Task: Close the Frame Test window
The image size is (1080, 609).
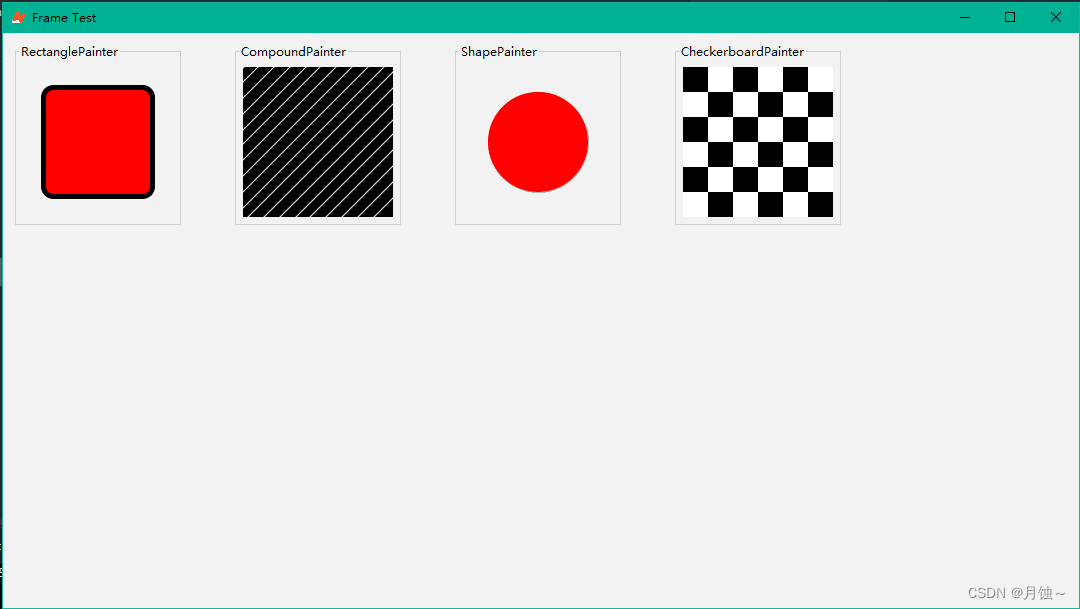Action: pyautogui.click(x=1055, y=17)
